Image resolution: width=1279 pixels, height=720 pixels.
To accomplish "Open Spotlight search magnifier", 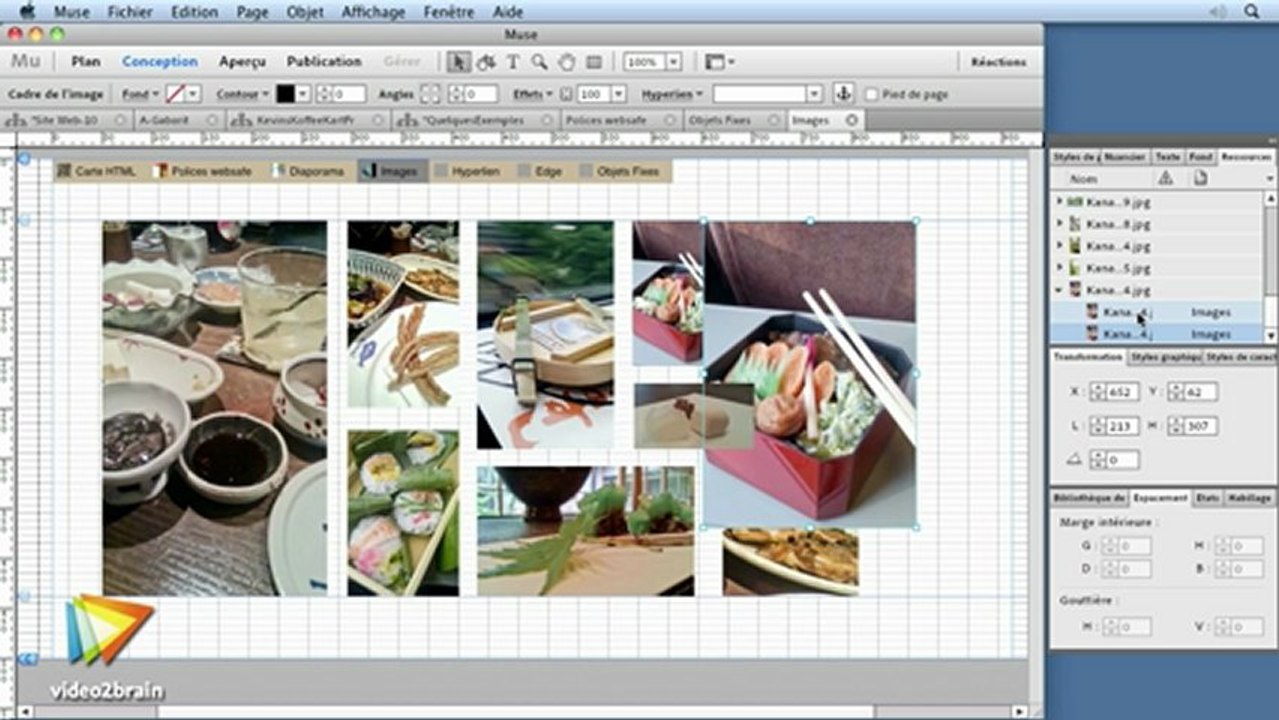I will click(x=1251, y=11).
